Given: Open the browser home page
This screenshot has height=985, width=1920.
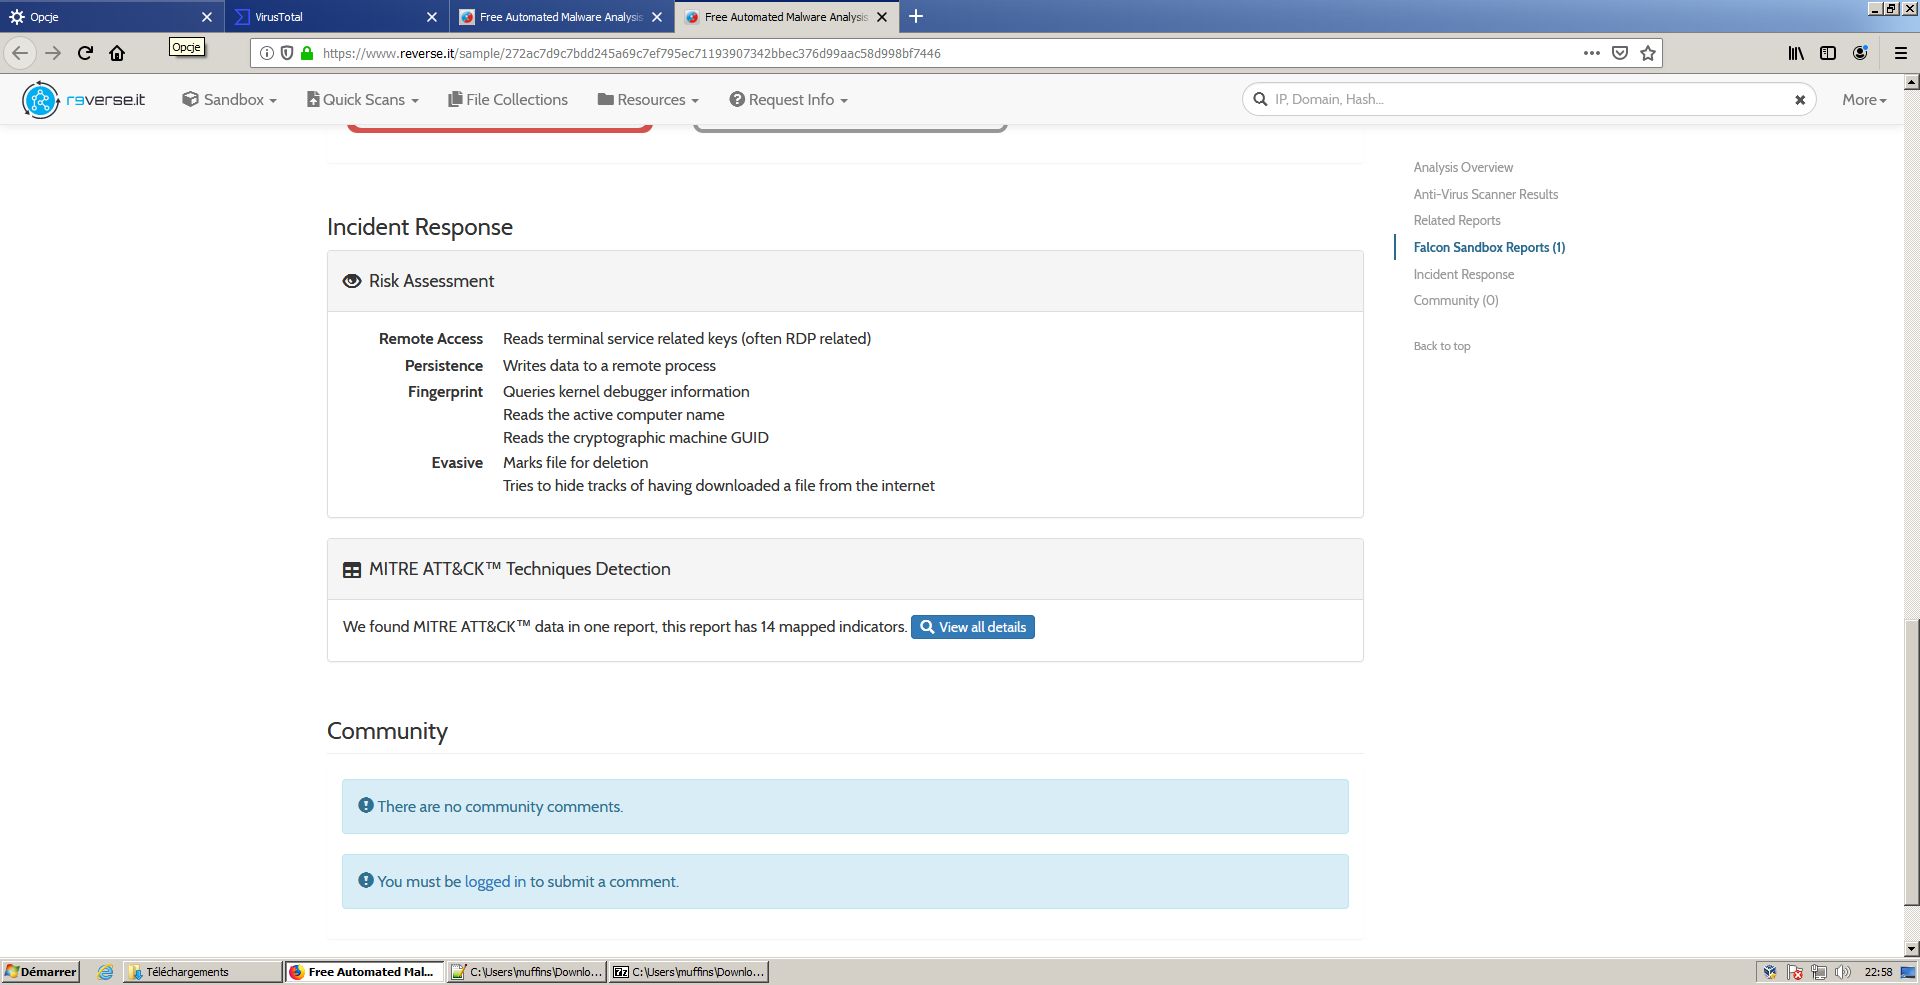Looking at the screenshot, I should (x=117, y=53).
